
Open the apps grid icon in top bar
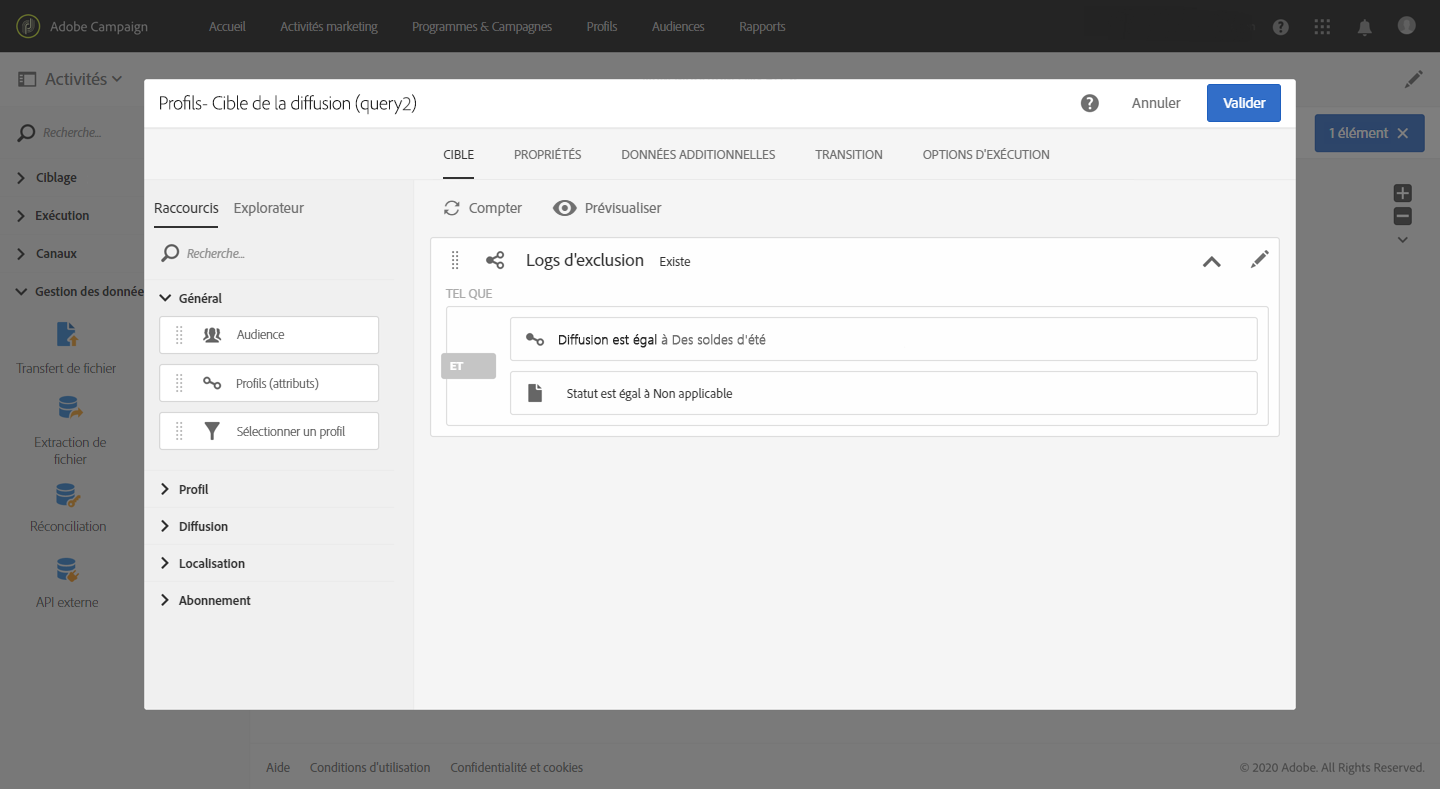click(x=1322, y=27)
